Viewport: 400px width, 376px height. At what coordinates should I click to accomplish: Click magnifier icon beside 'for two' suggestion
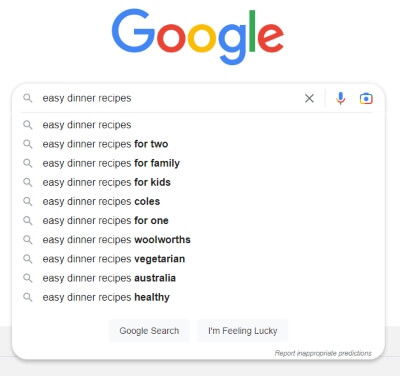[x=28, y=144]
